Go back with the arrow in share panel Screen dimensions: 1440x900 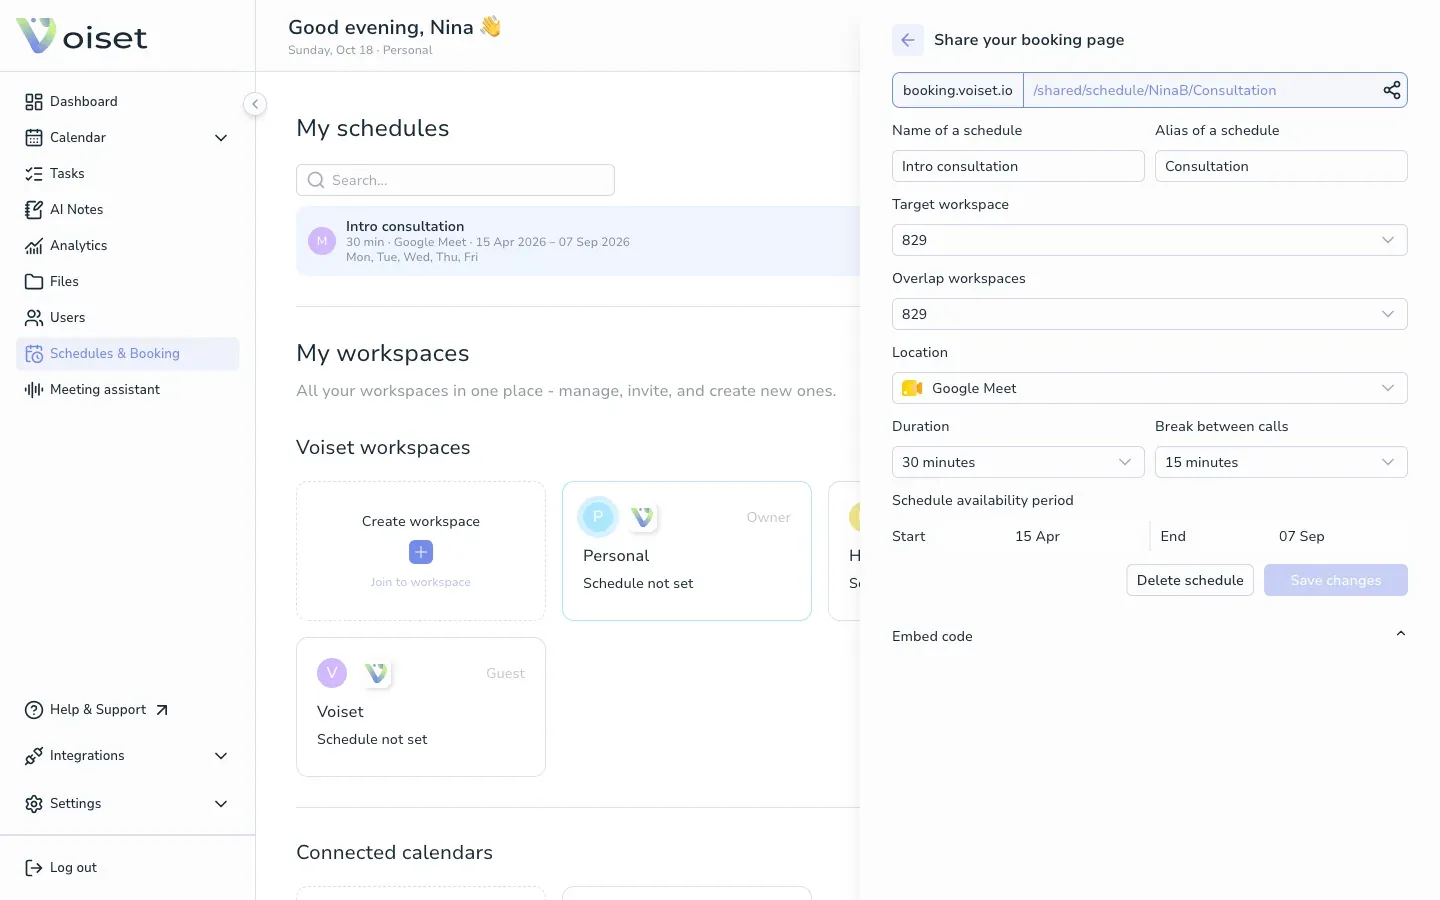click(x=908, y=40)
